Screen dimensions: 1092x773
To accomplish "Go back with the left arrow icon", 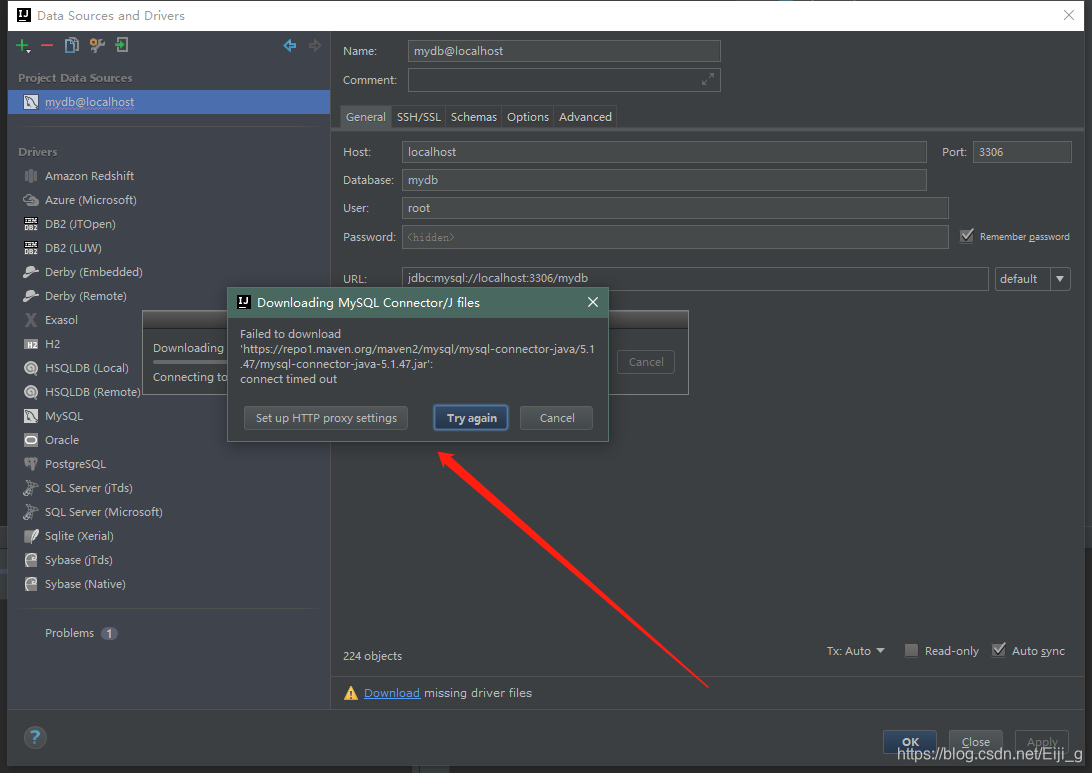I will pos(290,46).
